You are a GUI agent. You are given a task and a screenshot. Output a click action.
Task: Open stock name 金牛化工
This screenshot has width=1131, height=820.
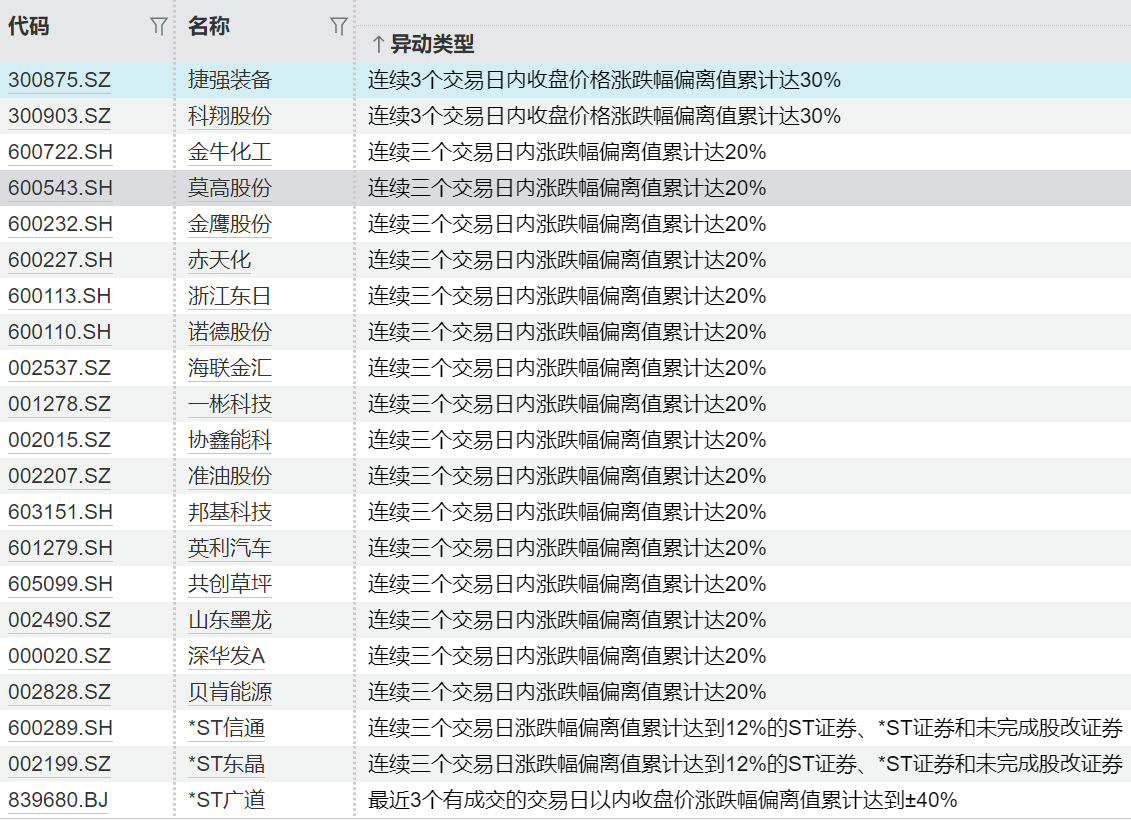(229, 152)
